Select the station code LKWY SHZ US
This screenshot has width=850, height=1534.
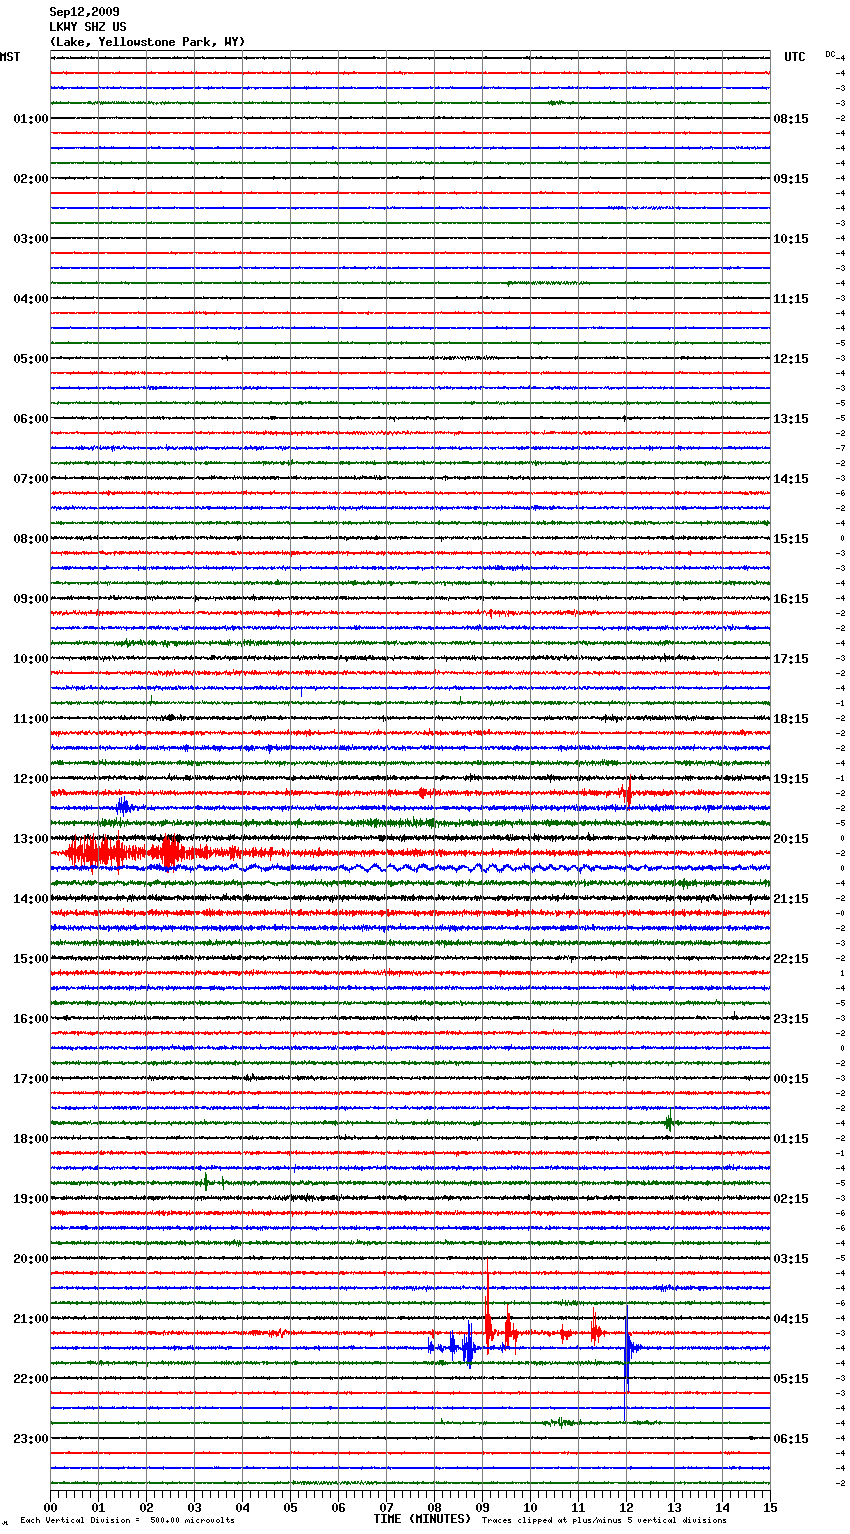click(x=88, y=27)
